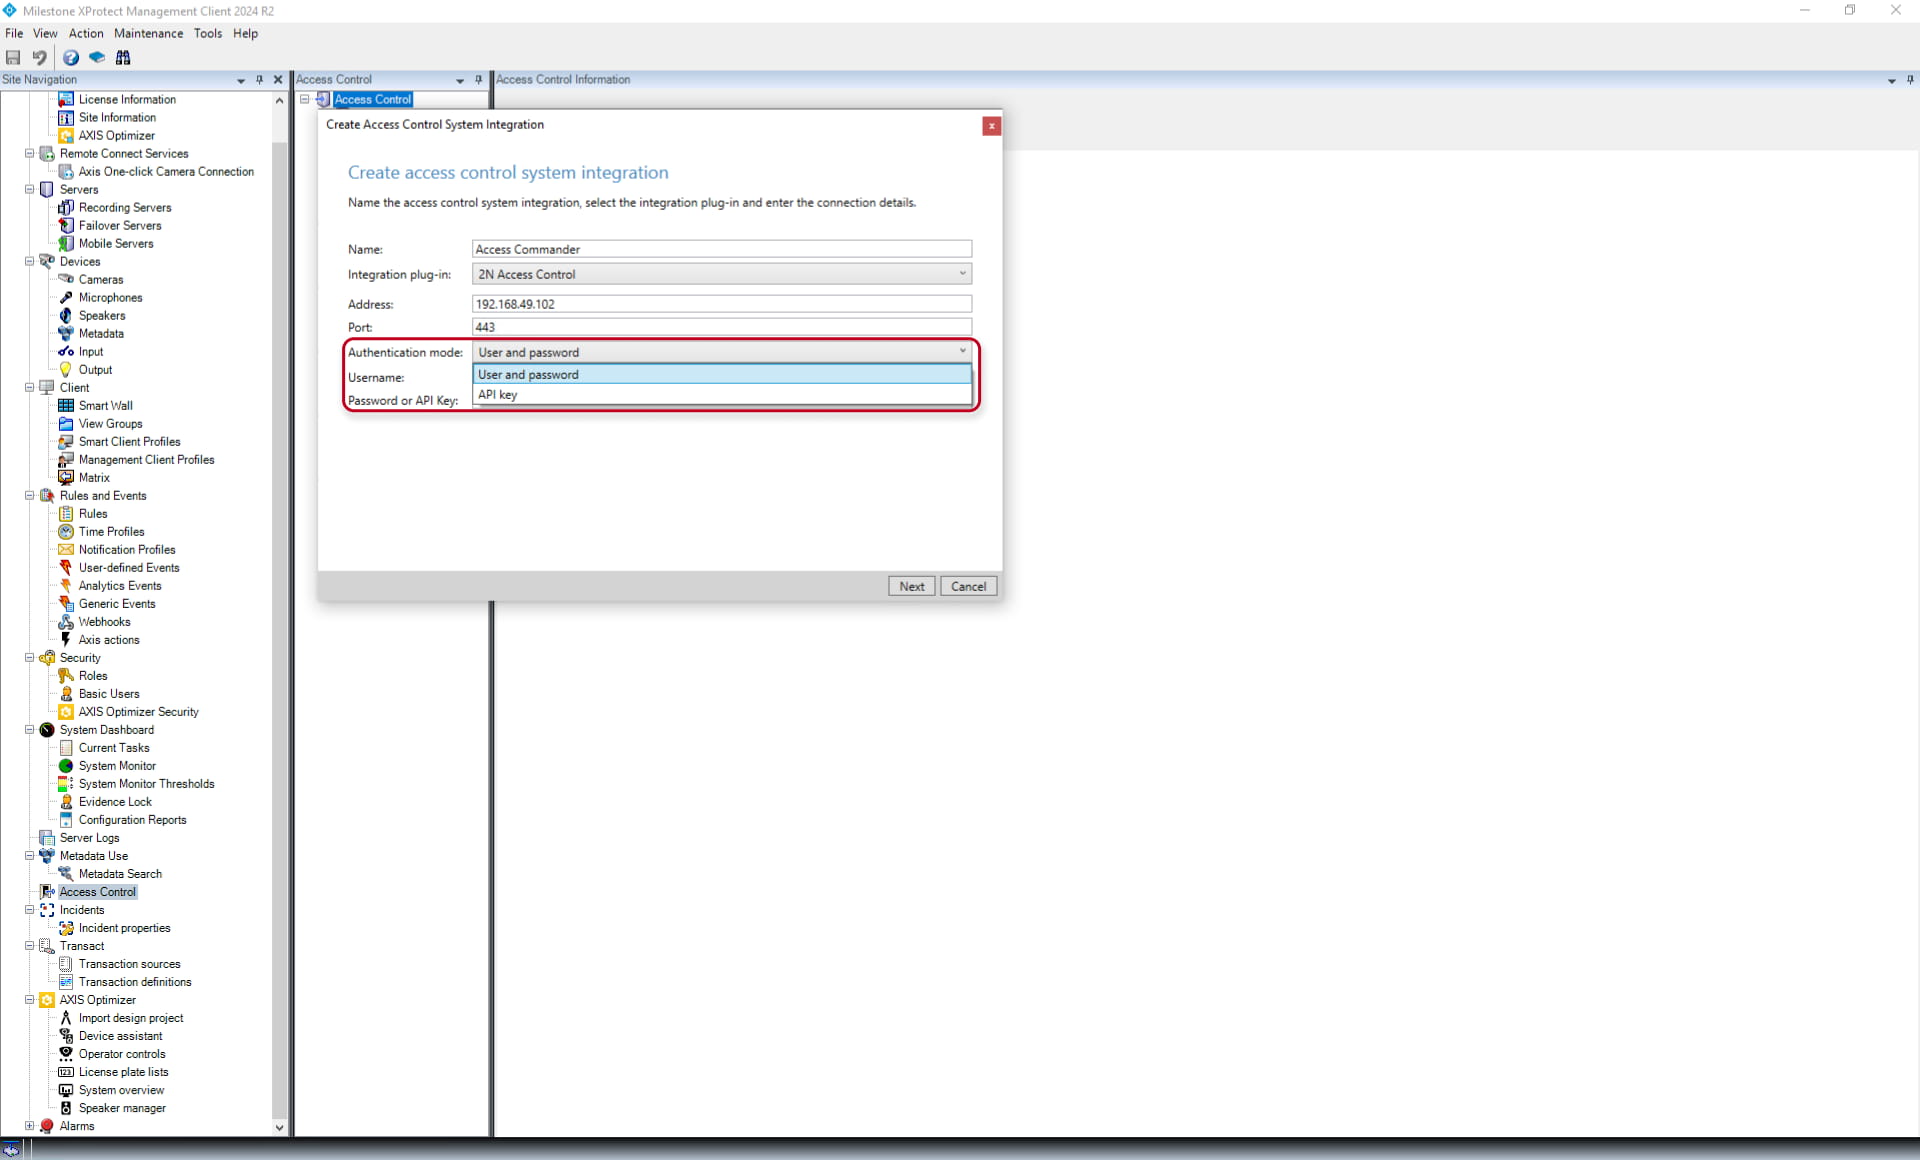
Task: Click the Metadata Search icon
Action: click(x=66, y=873)
